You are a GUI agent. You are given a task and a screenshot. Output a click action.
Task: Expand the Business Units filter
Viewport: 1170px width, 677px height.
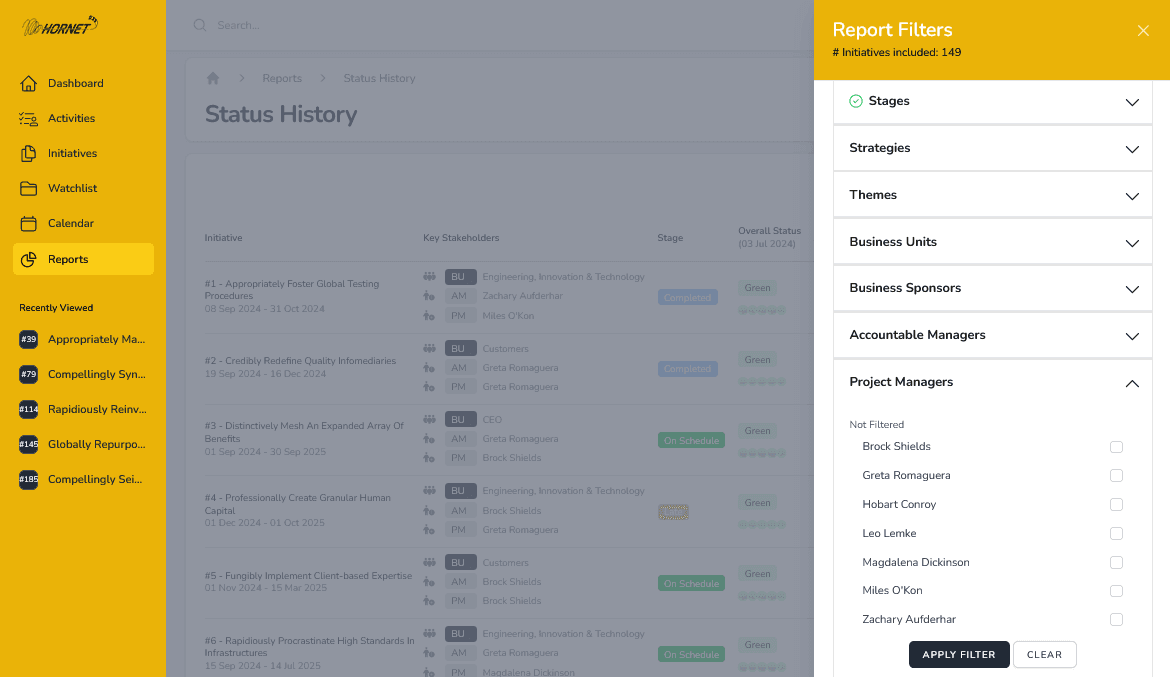pos(992,242)
